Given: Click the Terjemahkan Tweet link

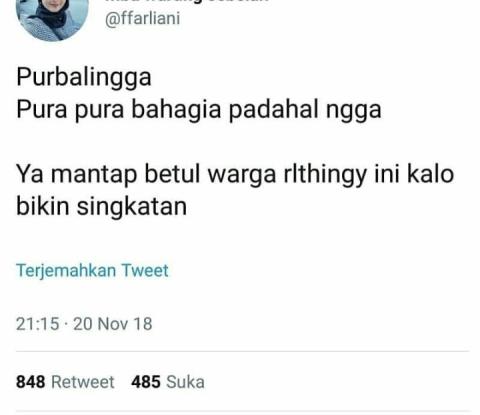Looking at the screenshot, I should (92, 270).
